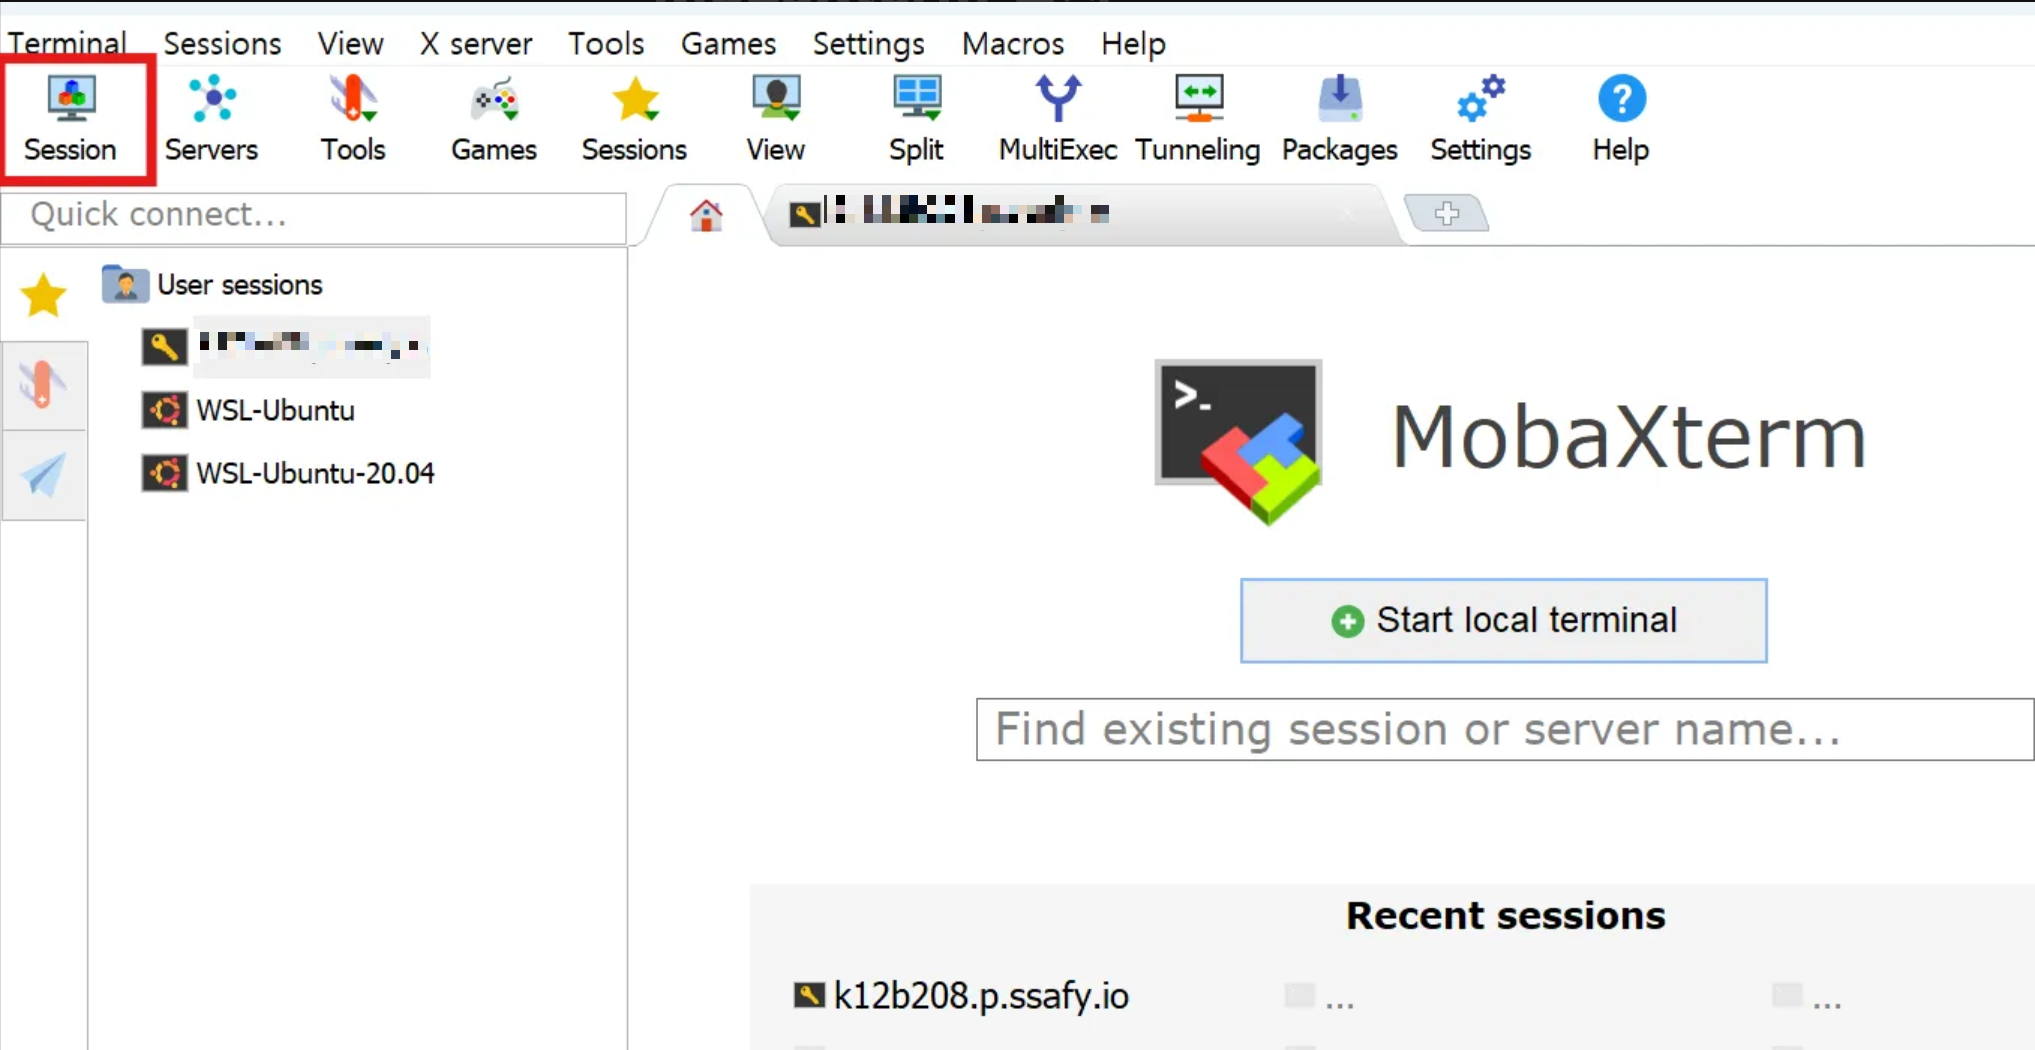Open the Terminal menu
The width and height of the screenshot is (2035, 1050).
click(67, 43)
